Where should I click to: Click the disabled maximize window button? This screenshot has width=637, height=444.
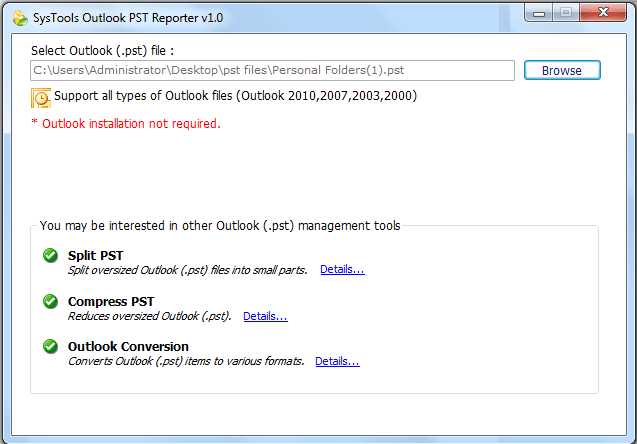pyautogui.click(x=566, y=13)
